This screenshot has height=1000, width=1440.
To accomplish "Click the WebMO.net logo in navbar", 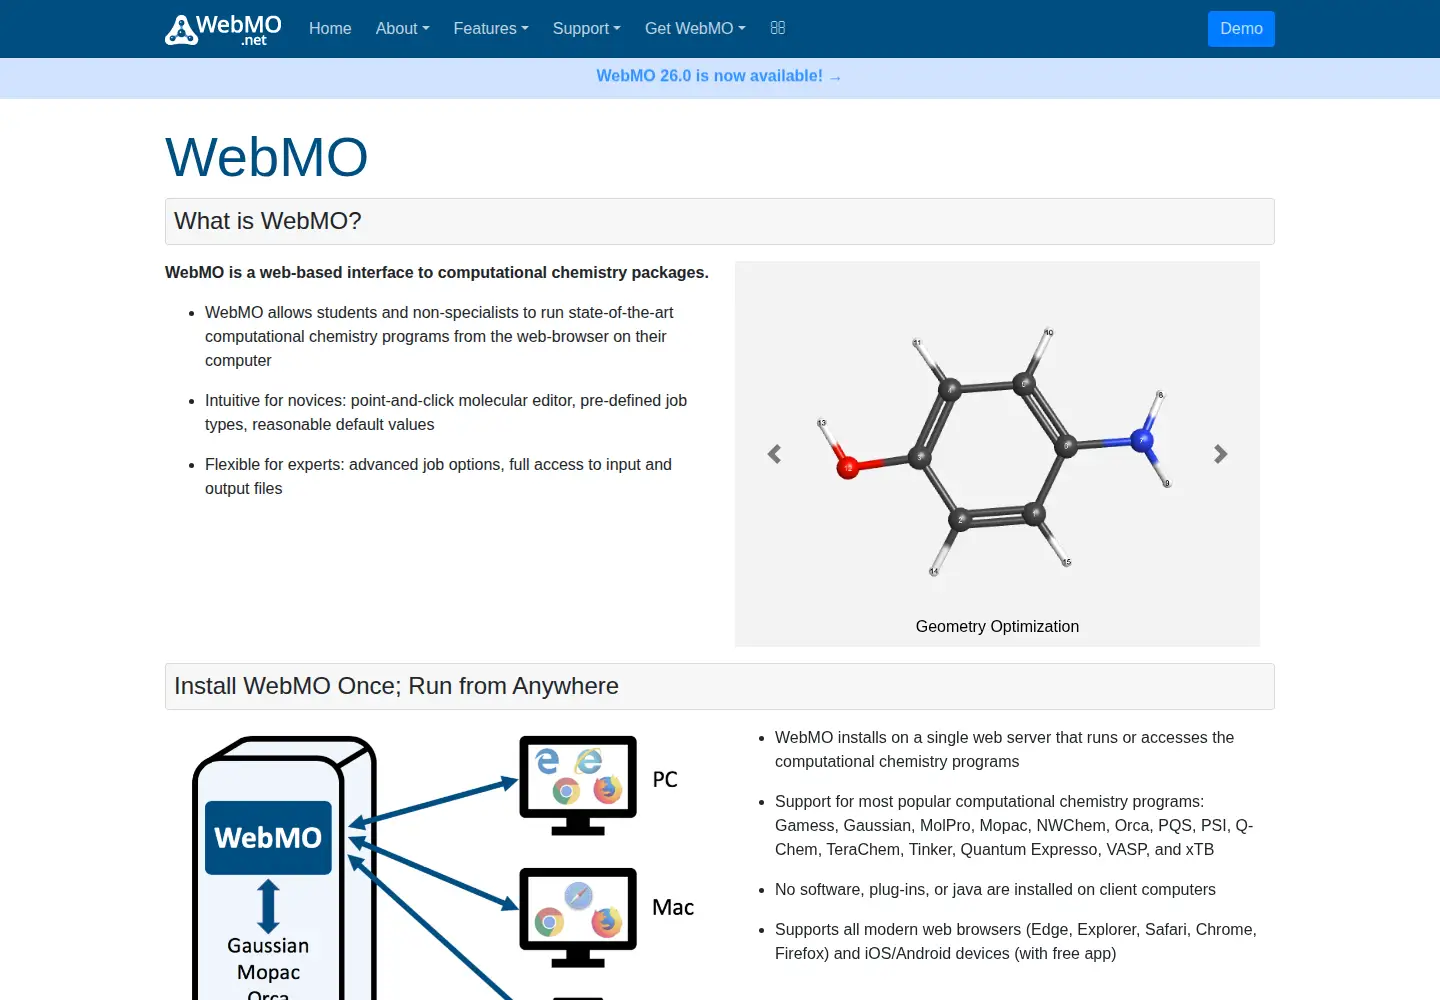I will (223, 29).
